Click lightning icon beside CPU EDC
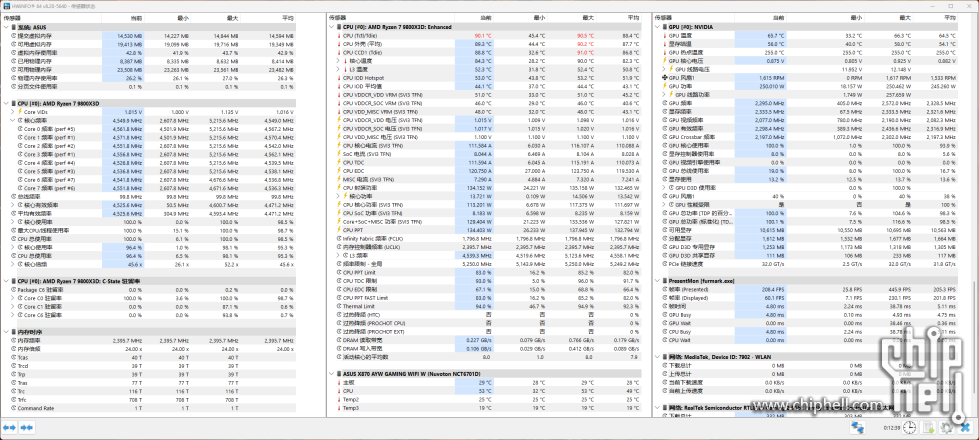This screenshot has height=440, width=979. pos(339,170)
